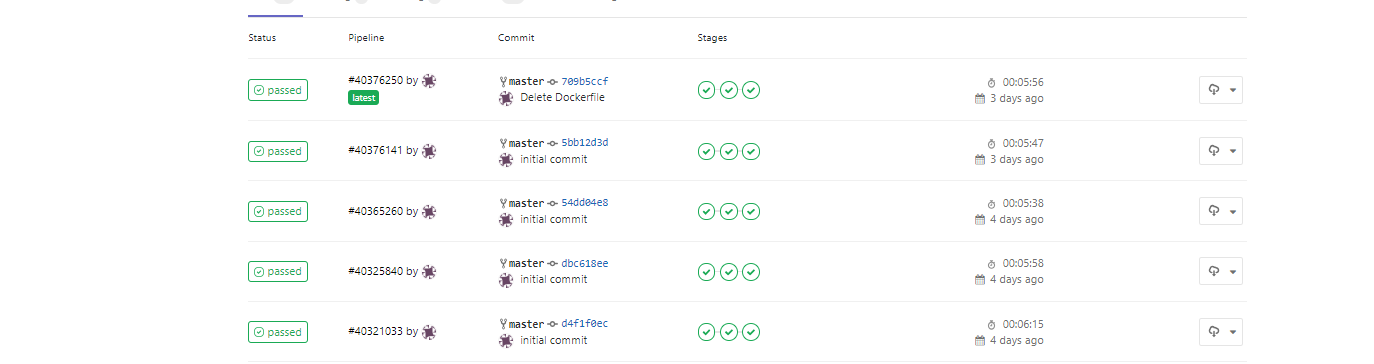The image size is (1374, 364).
Task: Open commit 709b5ccf
Action: click(585, 82)
